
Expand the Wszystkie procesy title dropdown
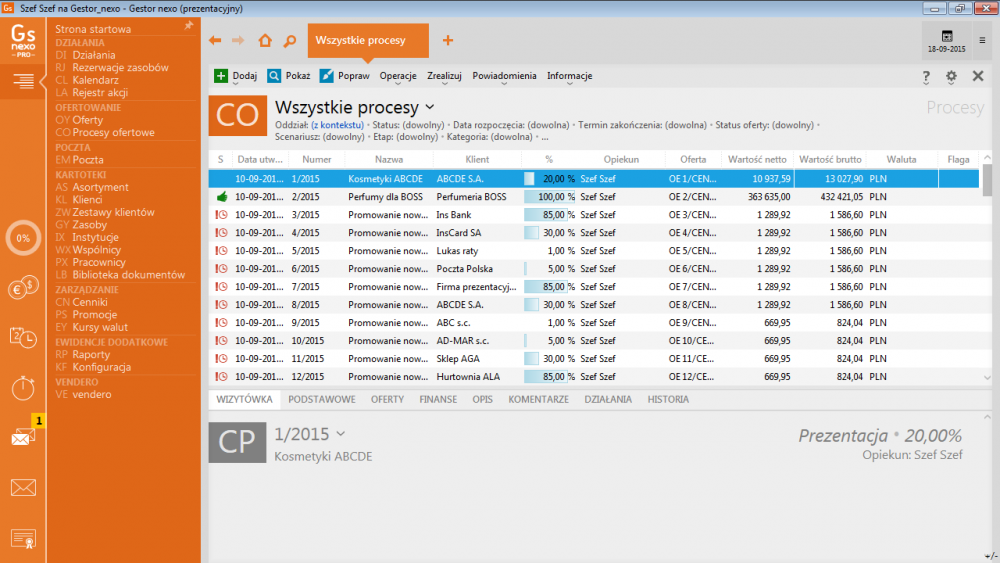click(x=430, y=107)
